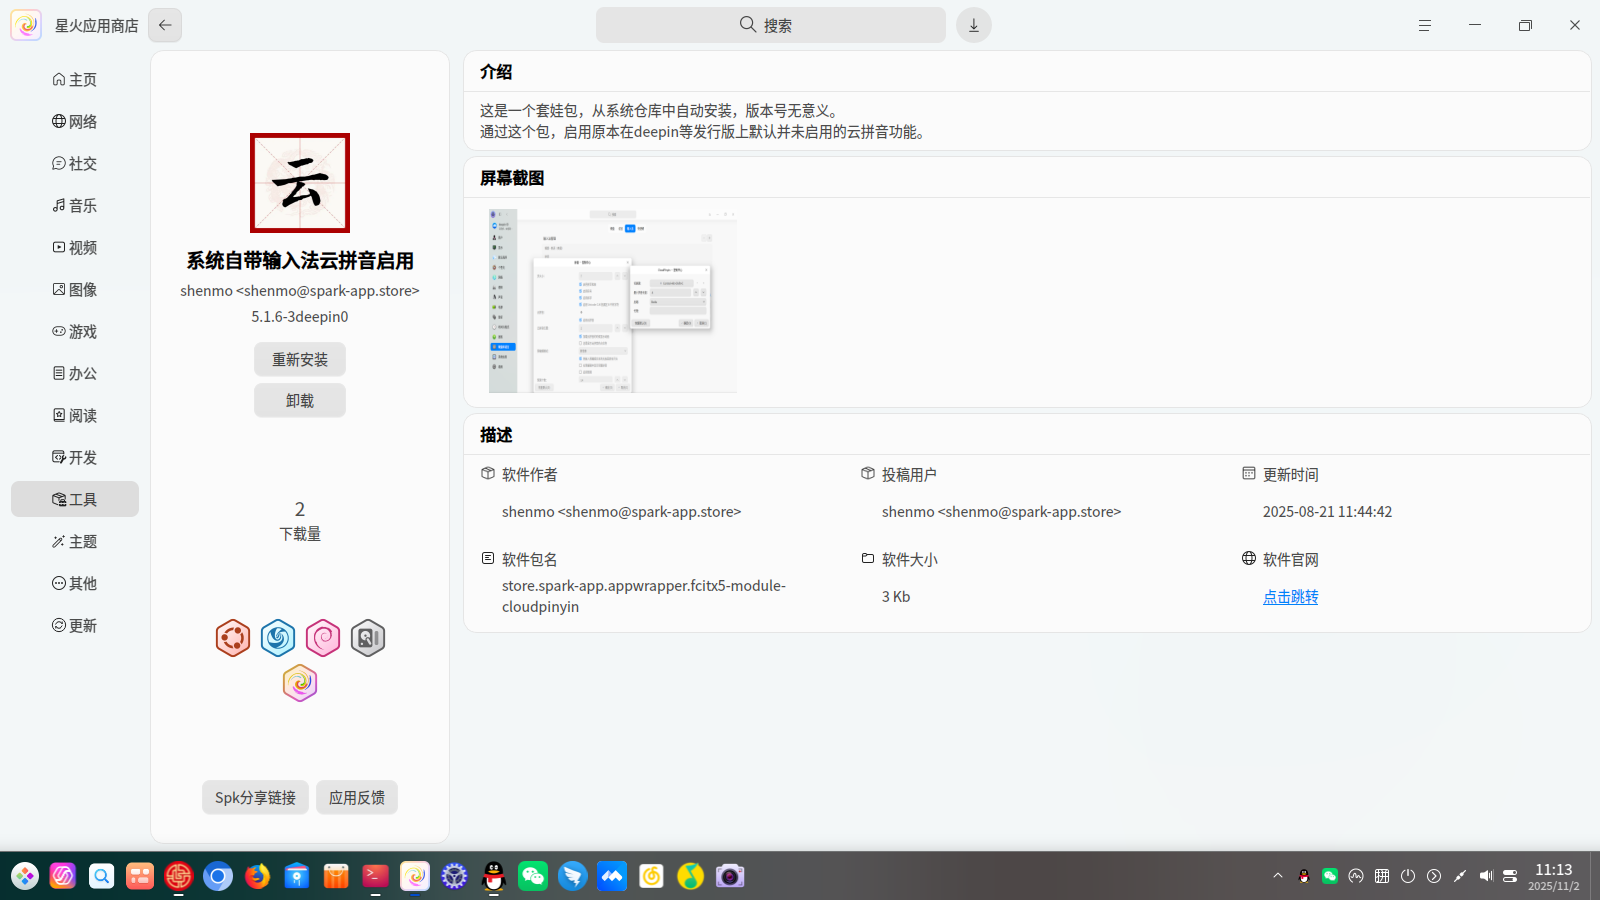
Task: Click the Spk分享链接 button
Action: tap(255, 797)
